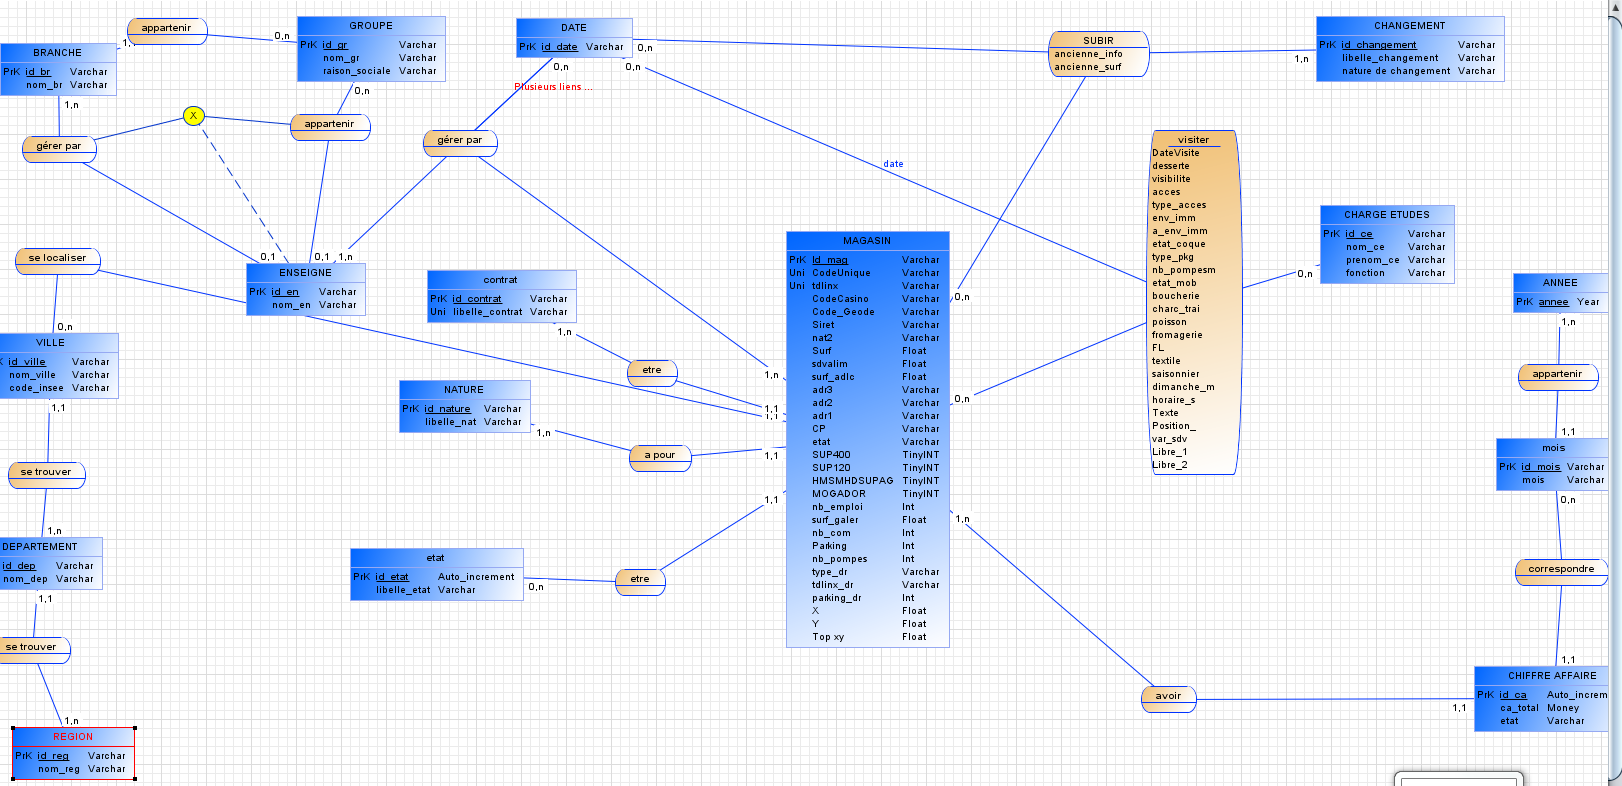Click ancienne_surf in SUBIR association

(1088, 68)
